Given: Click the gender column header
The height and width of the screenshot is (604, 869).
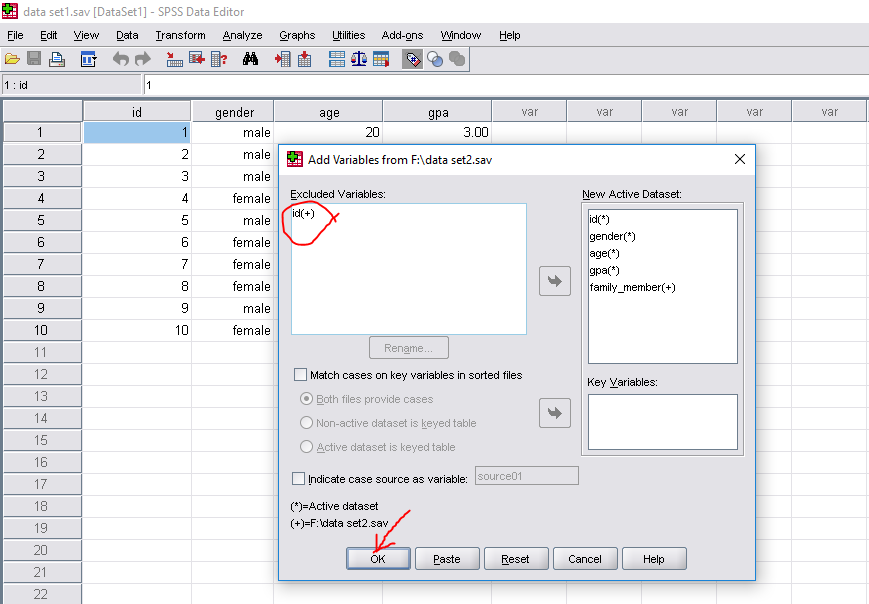Looking at the screenshot, I should (x=234, y=112).
